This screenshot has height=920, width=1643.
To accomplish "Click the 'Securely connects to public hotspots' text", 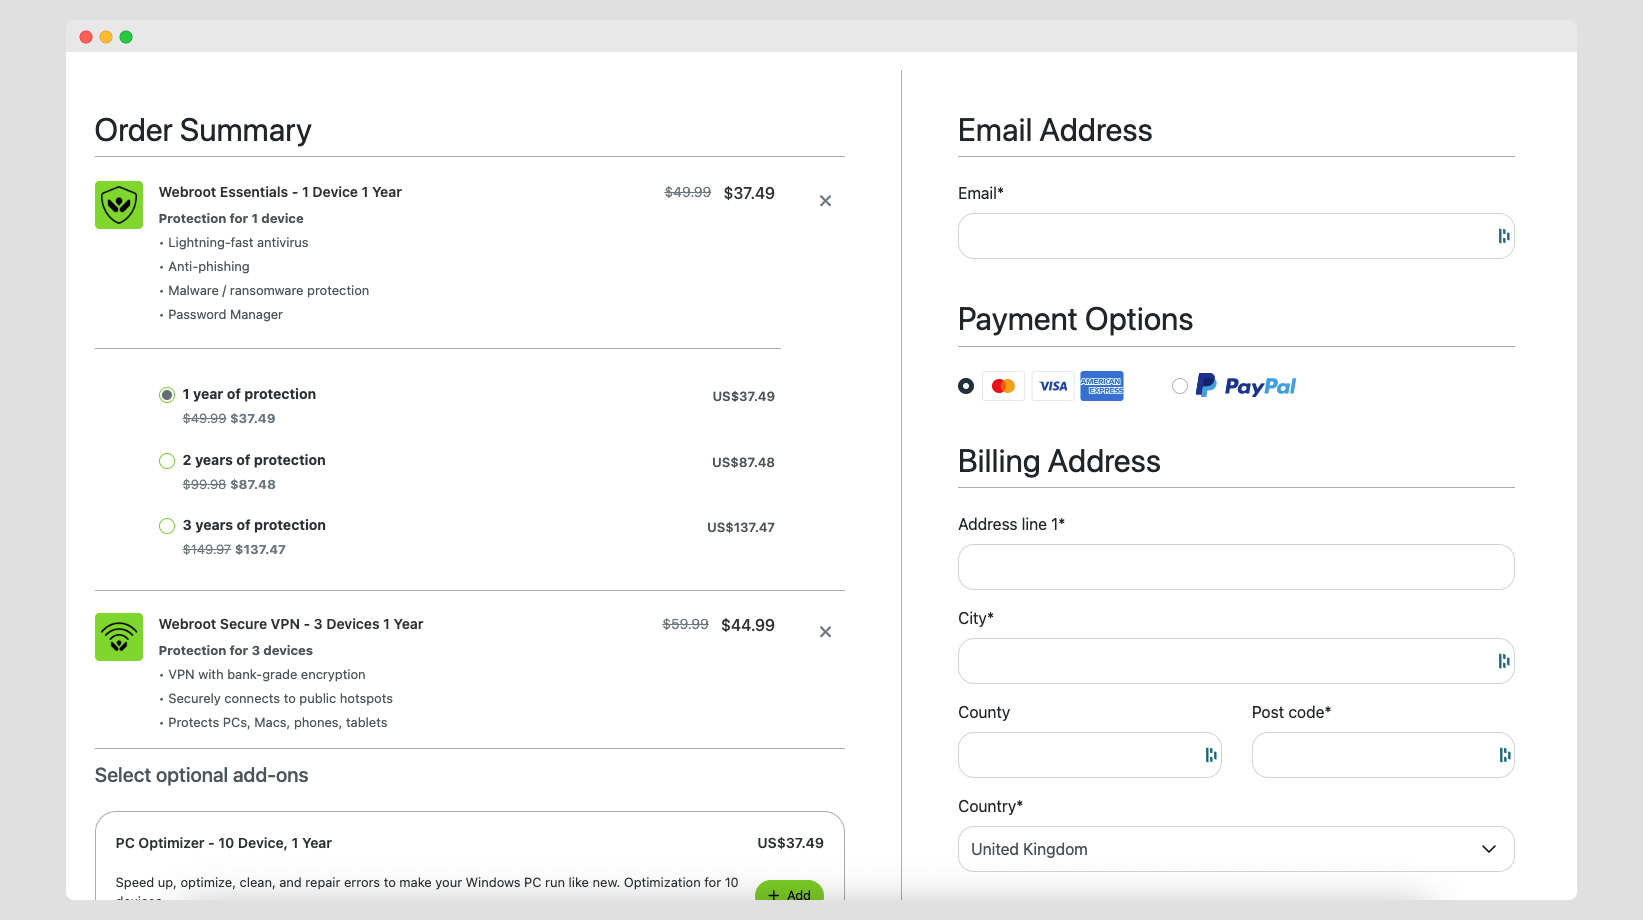I will pos(280,699).
